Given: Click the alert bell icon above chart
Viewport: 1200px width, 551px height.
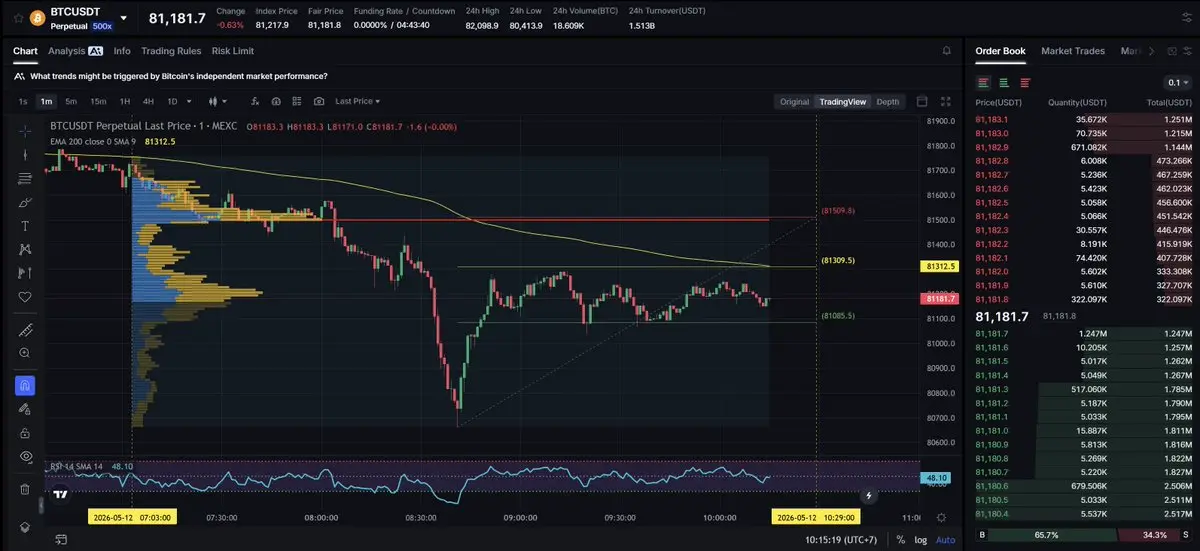Looking at the screenshot, I should click(946, 50).
